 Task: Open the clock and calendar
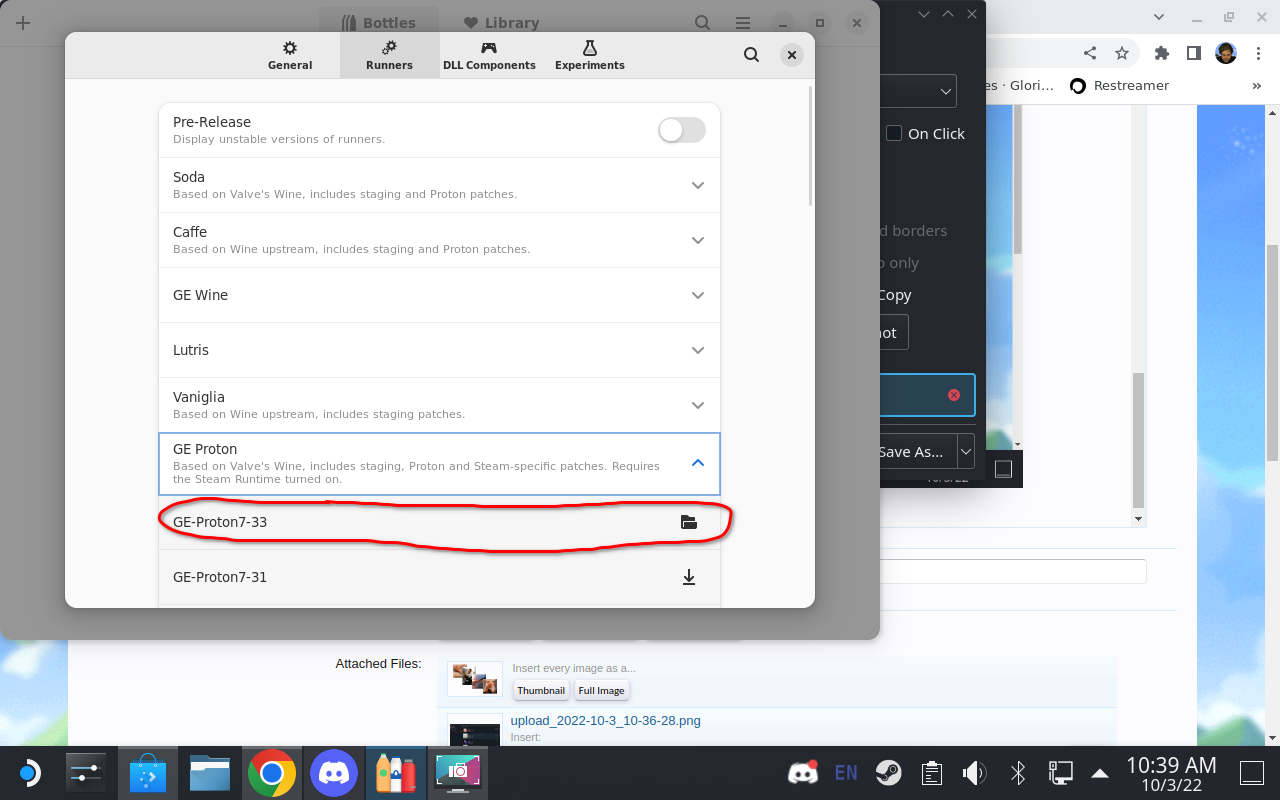pyautogui.click(x=1171, y=773)
